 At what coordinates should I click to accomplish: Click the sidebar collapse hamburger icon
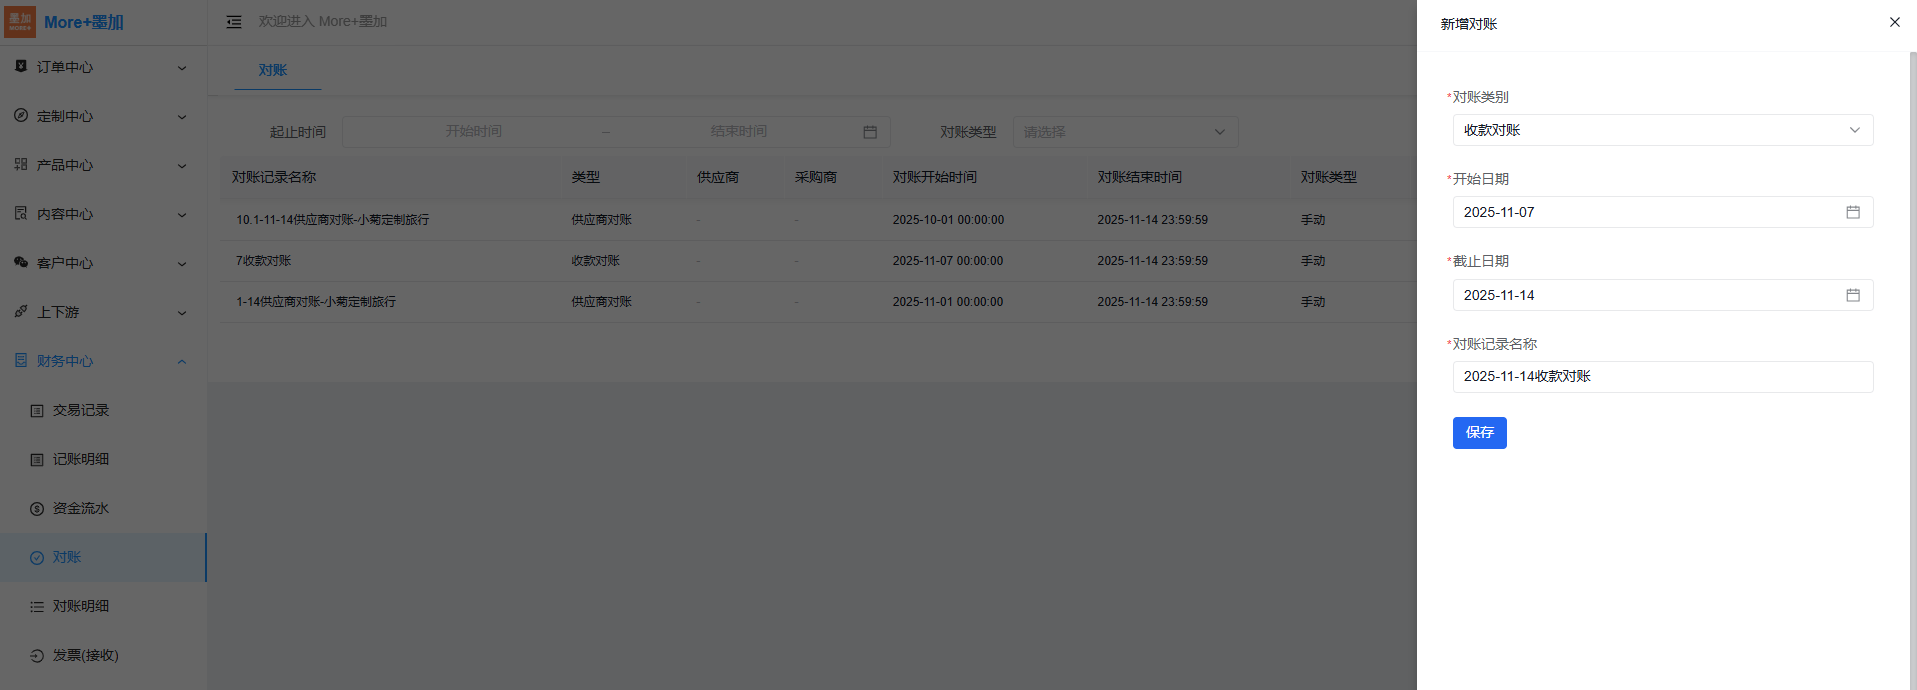pos(234,22)
